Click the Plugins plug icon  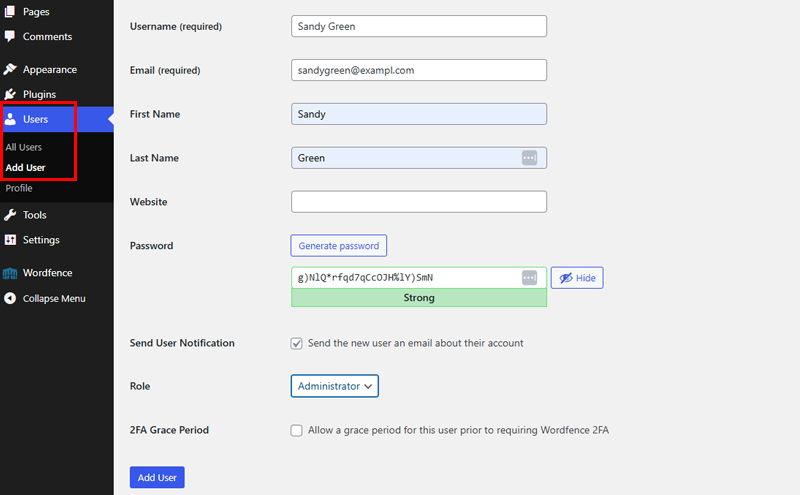[x=10, y=94]
